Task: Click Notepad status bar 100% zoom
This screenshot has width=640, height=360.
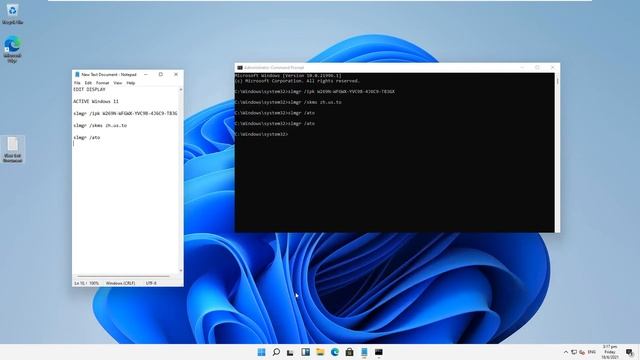Action: coord(94,283)
